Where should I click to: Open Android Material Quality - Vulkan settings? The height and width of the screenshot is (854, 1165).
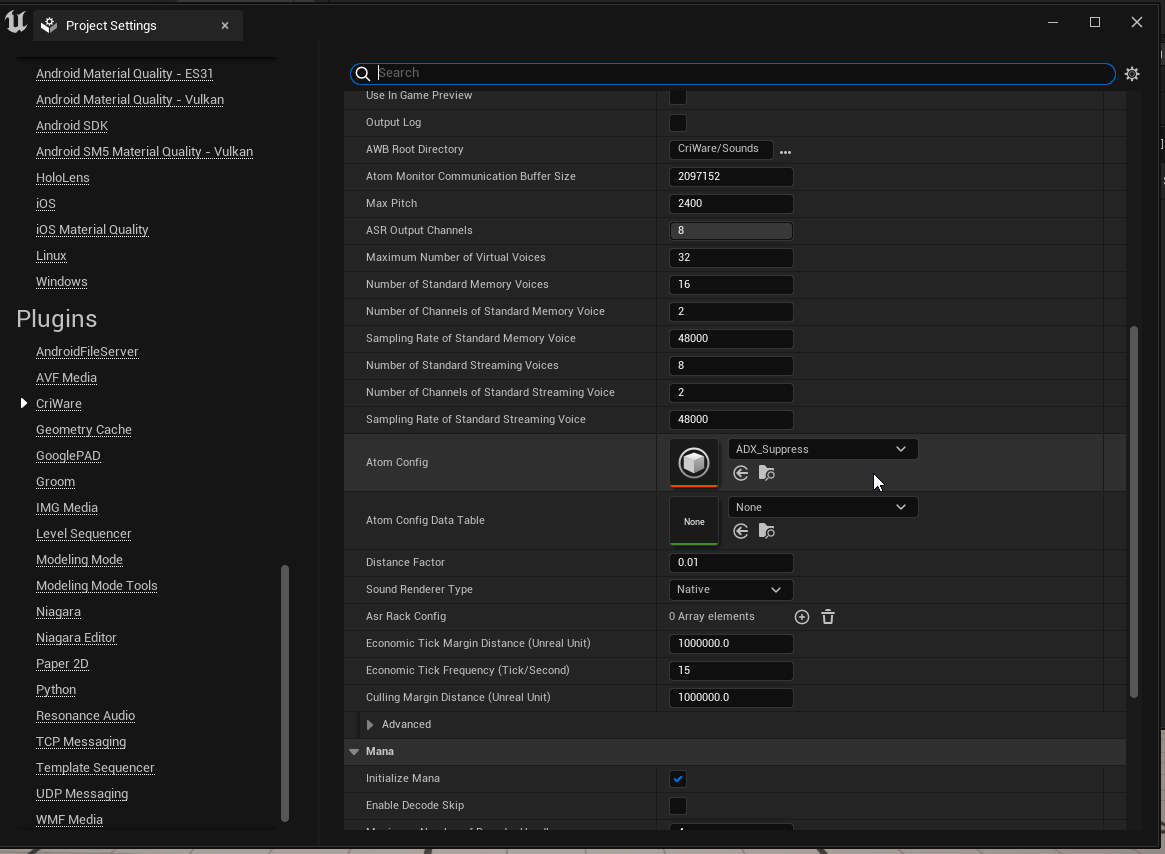tap(130, 100)
